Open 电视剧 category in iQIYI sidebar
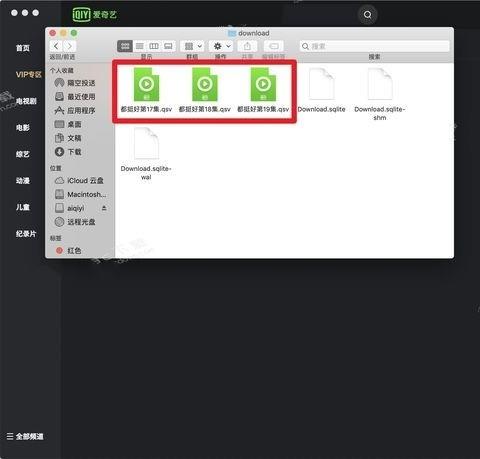 [x=26, y=101]
